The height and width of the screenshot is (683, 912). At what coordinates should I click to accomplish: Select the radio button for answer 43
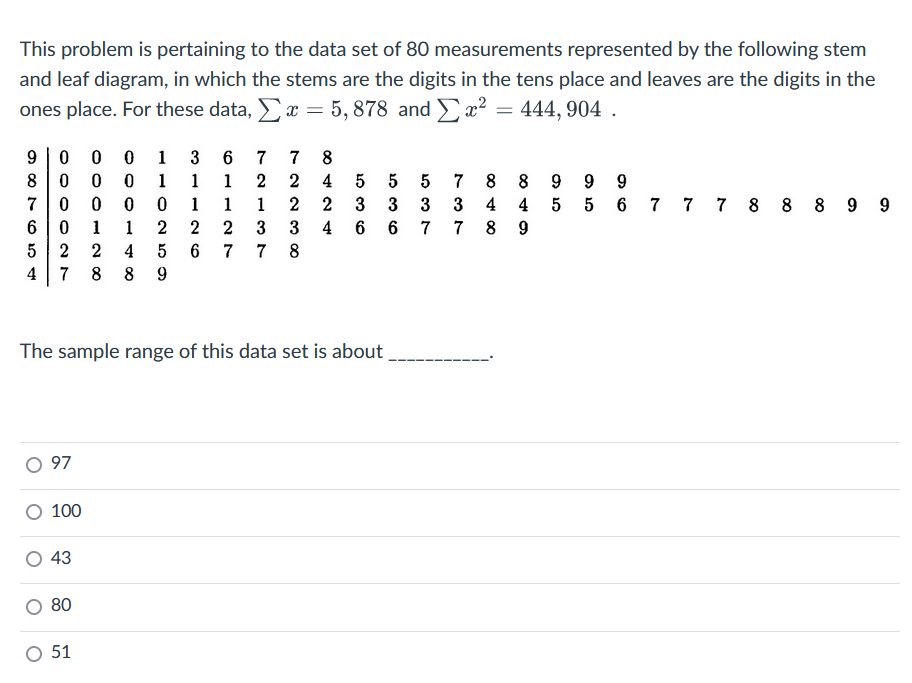(x=31, y=559)
